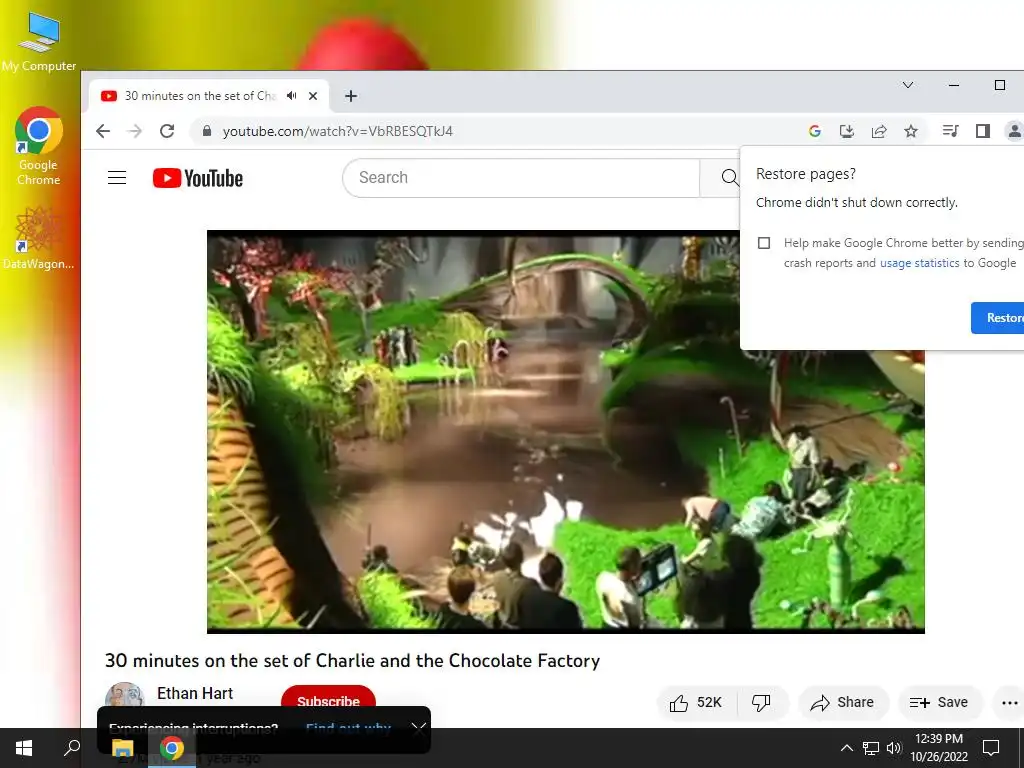Show hidden tray icons chevron
Image resolution: width=1024 pixels, height=768 pixels.
coord(846,748)
